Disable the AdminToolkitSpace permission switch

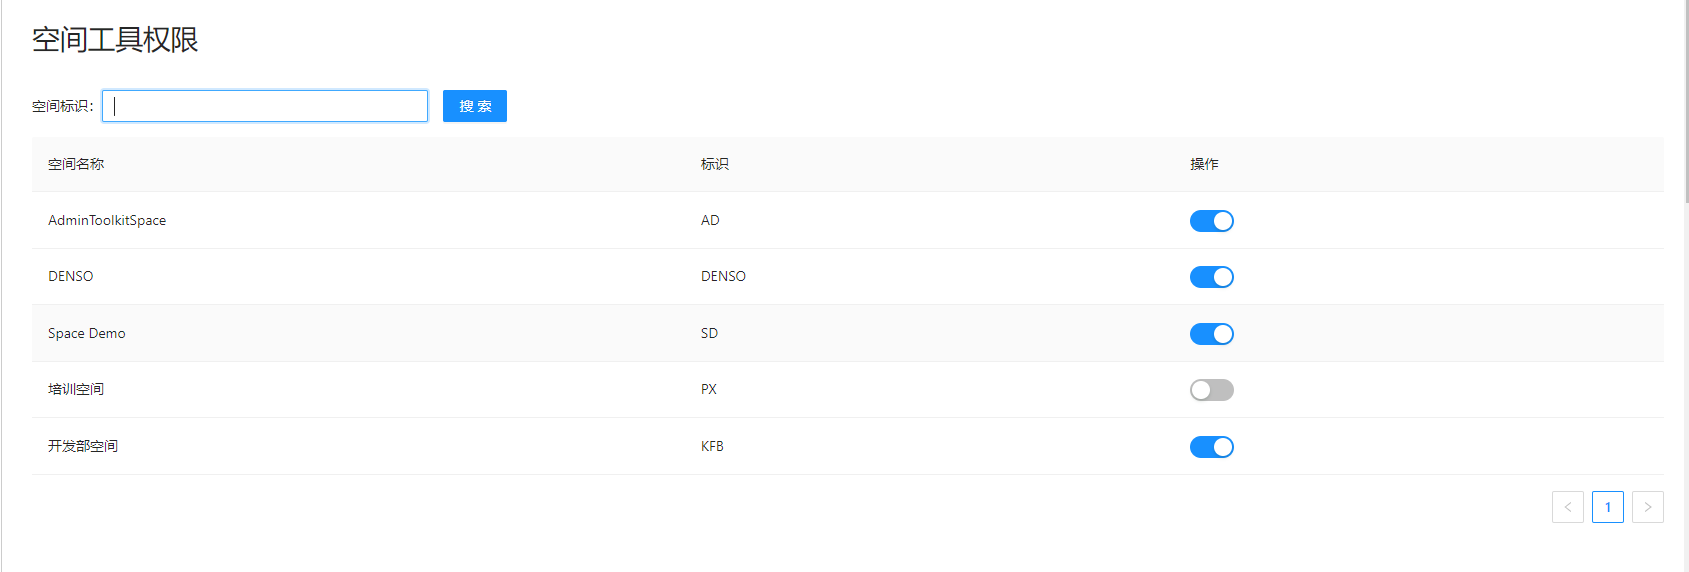tap(1211, 221)
